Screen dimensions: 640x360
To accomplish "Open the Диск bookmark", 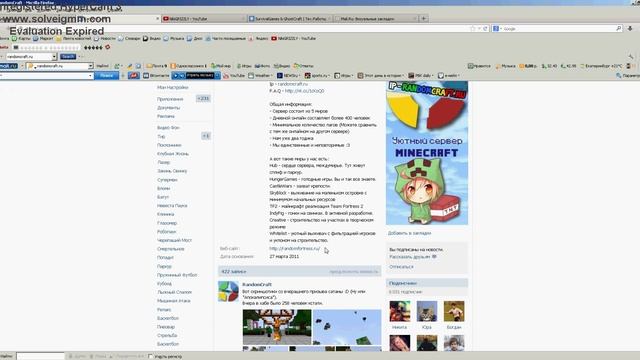I will (x=195, y=38).
